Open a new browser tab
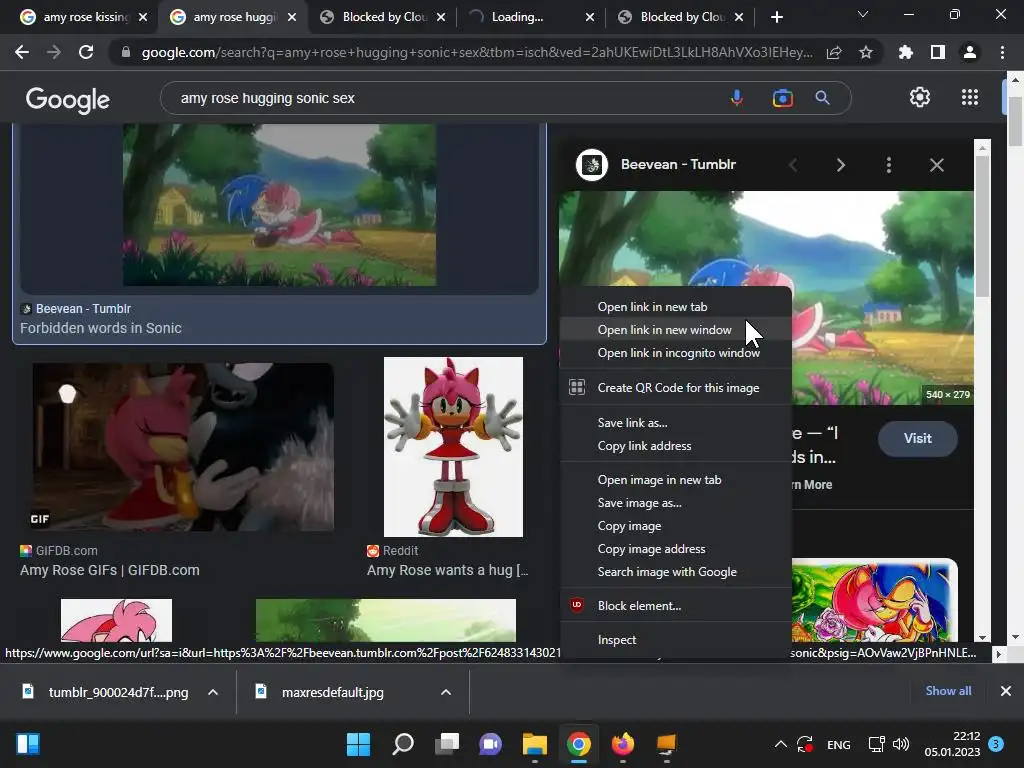The height and width of the screenshot is (768, 1024). [x=776, y=17]
